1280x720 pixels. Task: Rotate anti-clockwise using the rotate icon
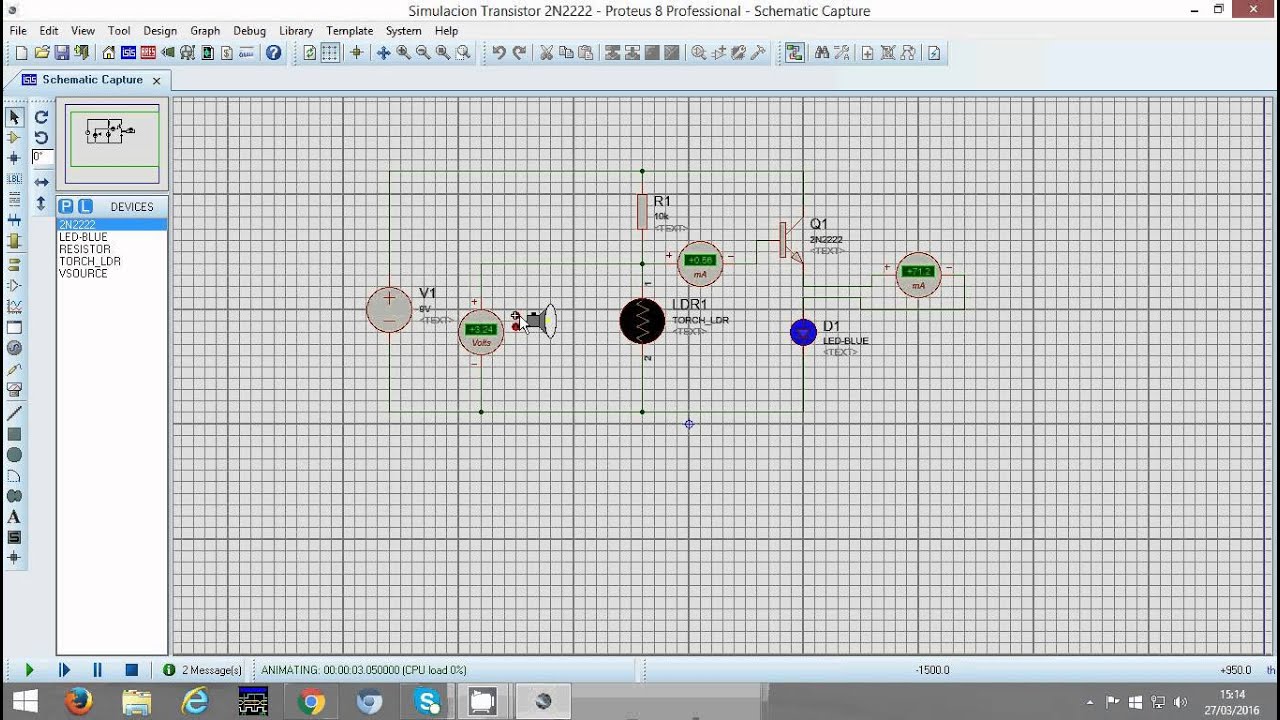click(41, 138)
